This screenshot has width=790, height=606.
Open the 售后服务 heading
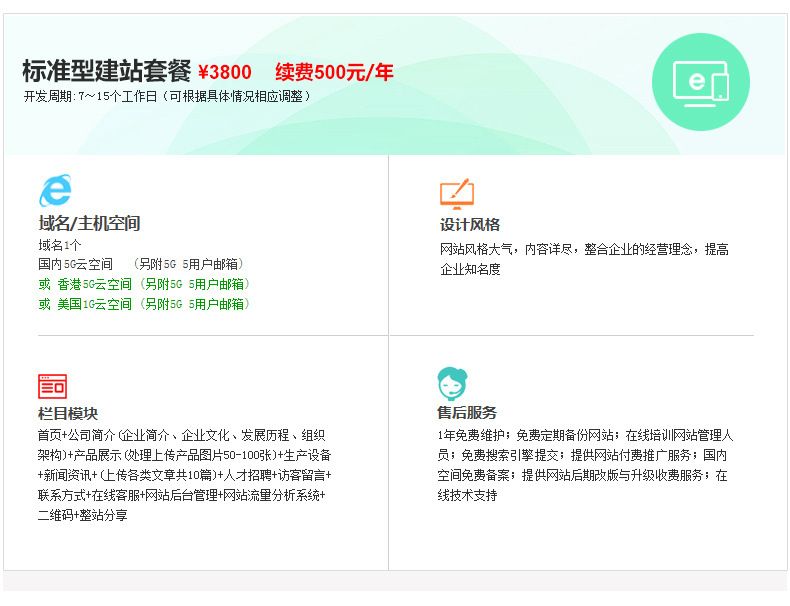click(467, 413)
